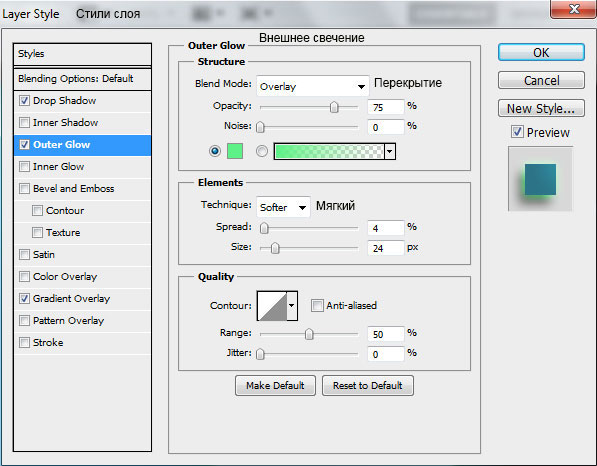This screenshot has width=597, height=466.
Task: Click the Contour curve thumbnail
Action: pyautogui.click(x=272, y=306)
